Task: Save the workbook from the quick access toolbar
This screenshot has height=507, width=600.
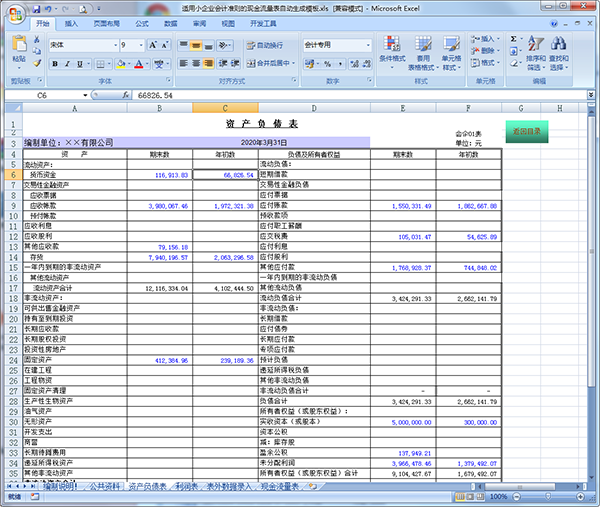Action: click(36, 8)
